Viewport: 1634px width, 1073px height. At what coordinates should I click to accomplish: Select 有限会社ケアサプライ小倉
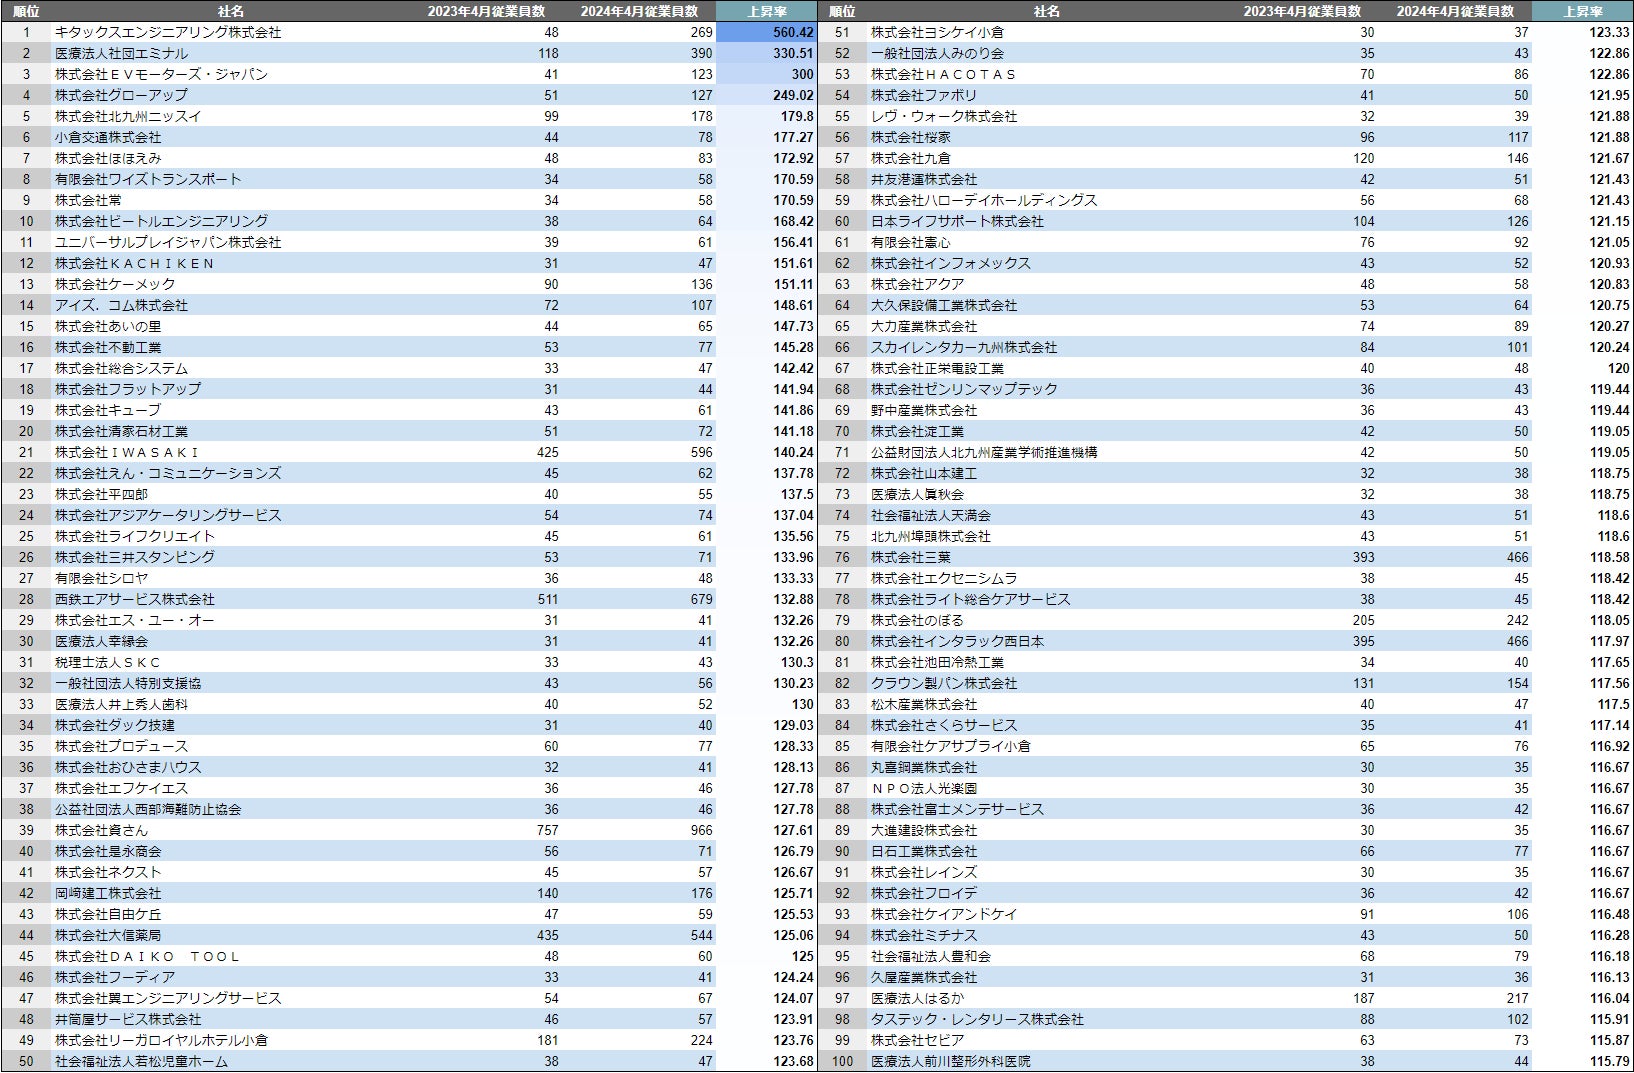coord(950,746)
